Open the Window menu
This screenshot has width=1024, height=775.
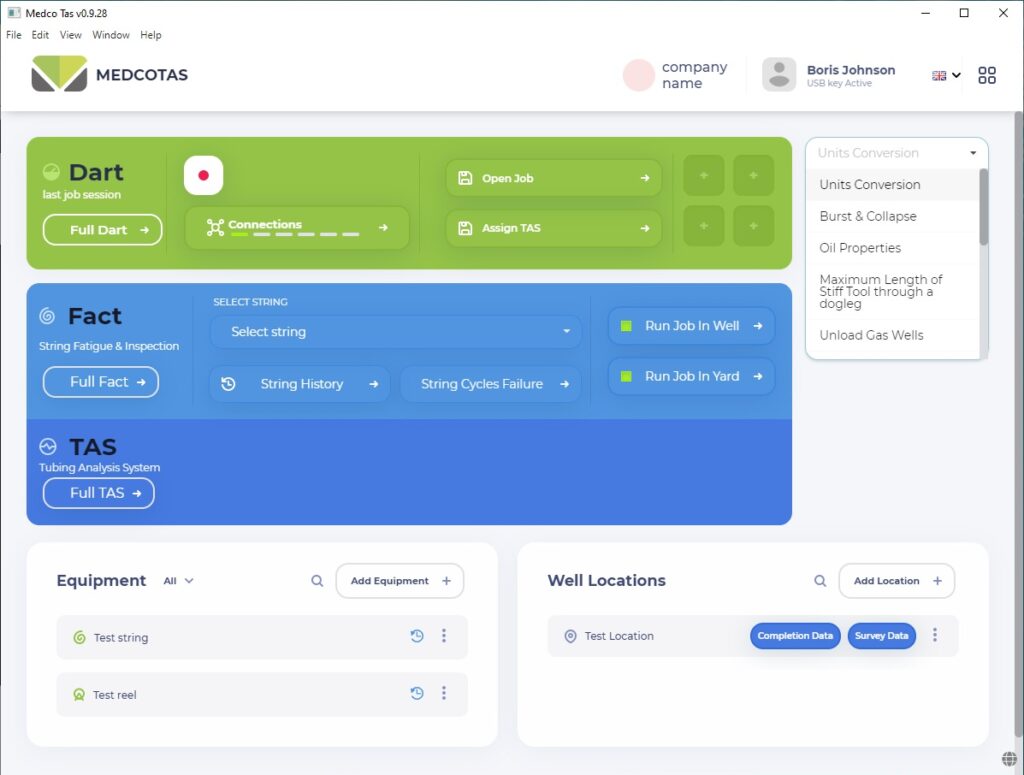(111, 35)
